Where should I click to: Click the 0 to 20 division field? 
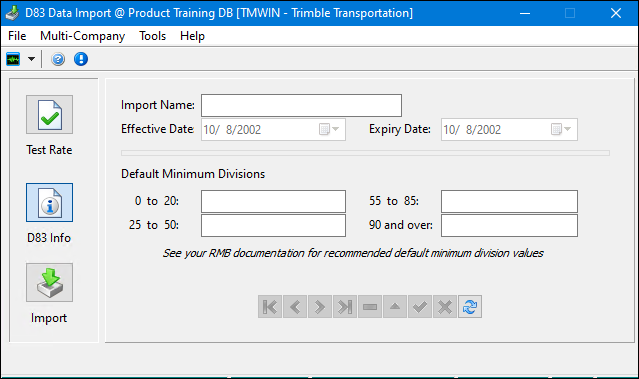(x=273, y=201)
